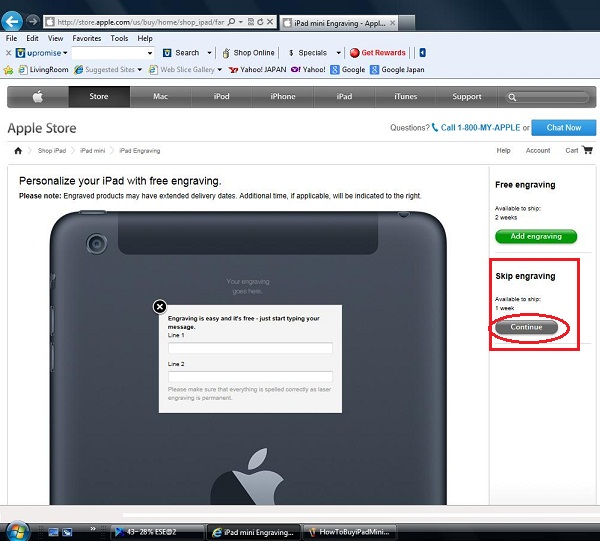The height and width of the screenshot is (541, 600).
Task: Click the Account link
Action: (538, 151)
